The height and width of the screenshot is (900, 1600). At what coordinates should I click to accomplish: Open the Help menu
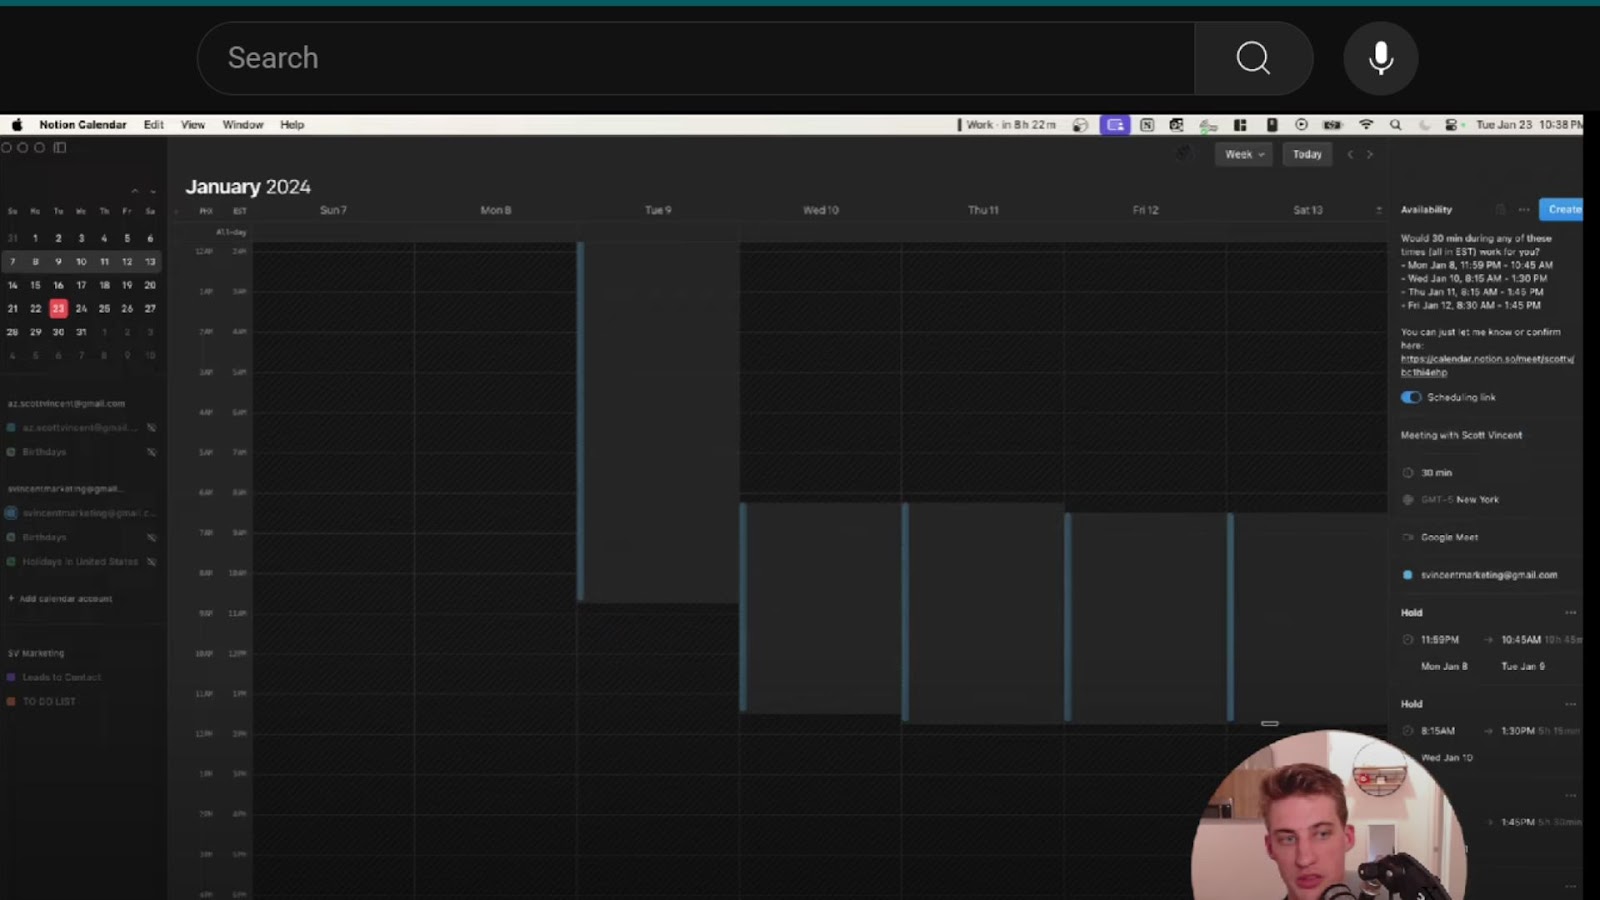pyautogui.click(x=292, y=125)
